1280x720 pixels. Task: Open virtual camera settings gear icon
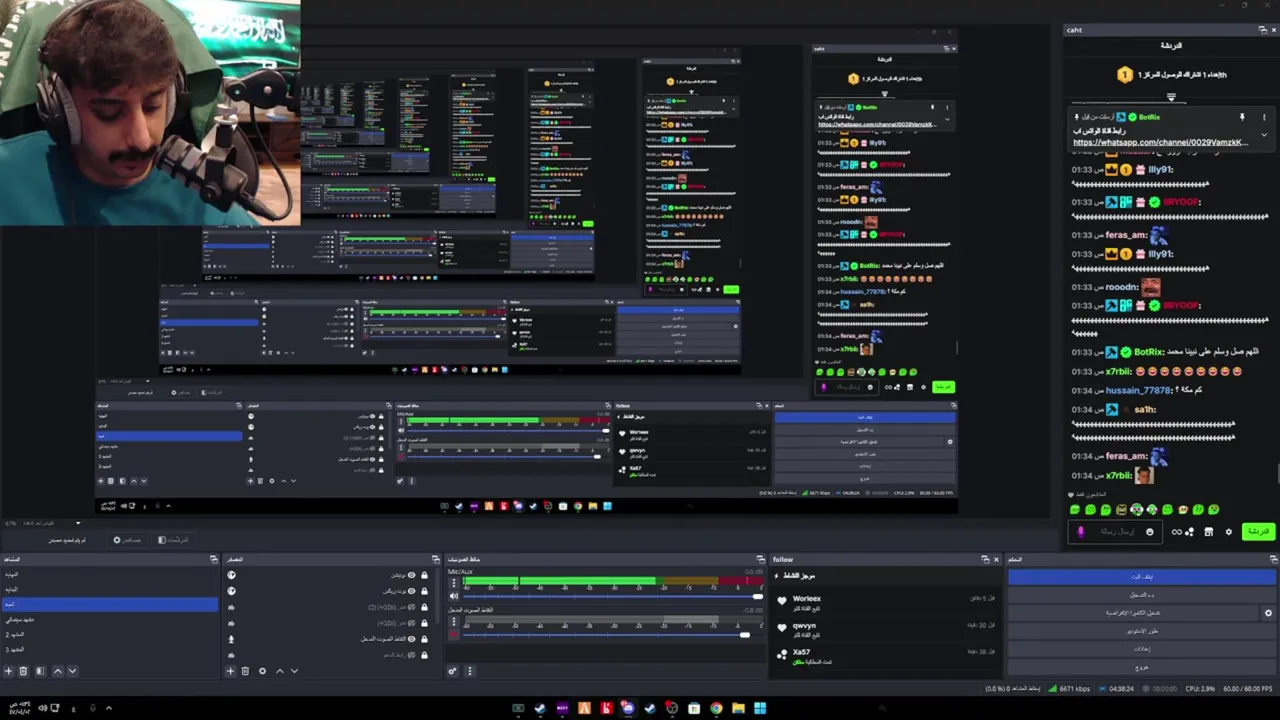(x=1268, y=613)
